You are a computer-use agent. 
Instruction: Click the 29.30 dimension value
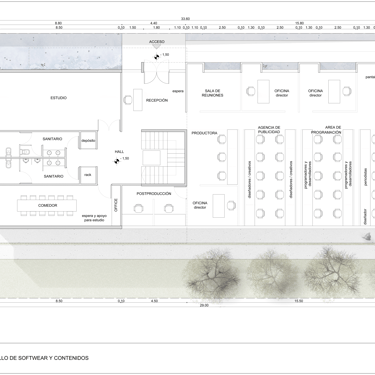[204, 305]
